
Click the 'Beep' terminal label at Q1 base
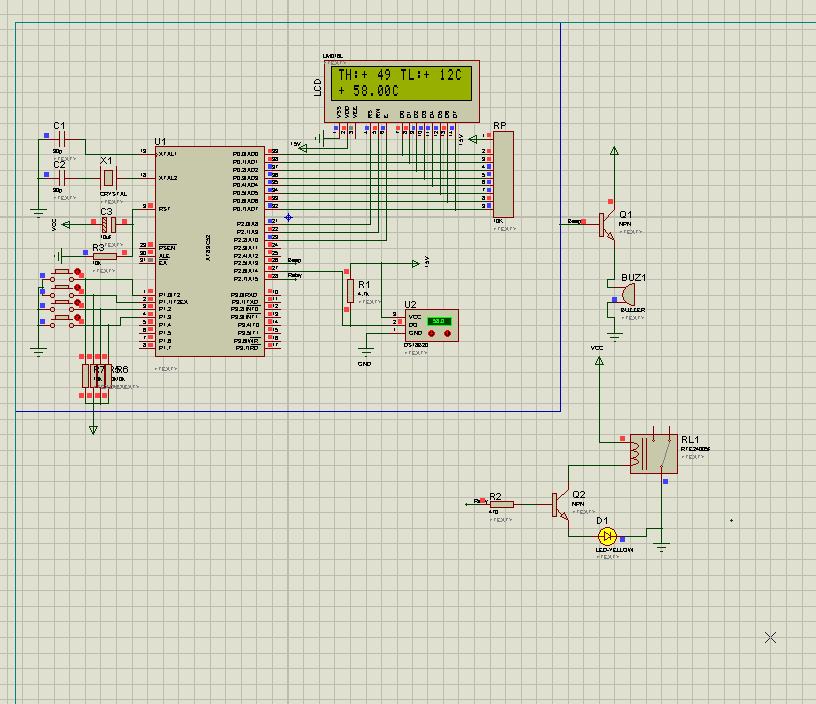(x=574, y=222)
